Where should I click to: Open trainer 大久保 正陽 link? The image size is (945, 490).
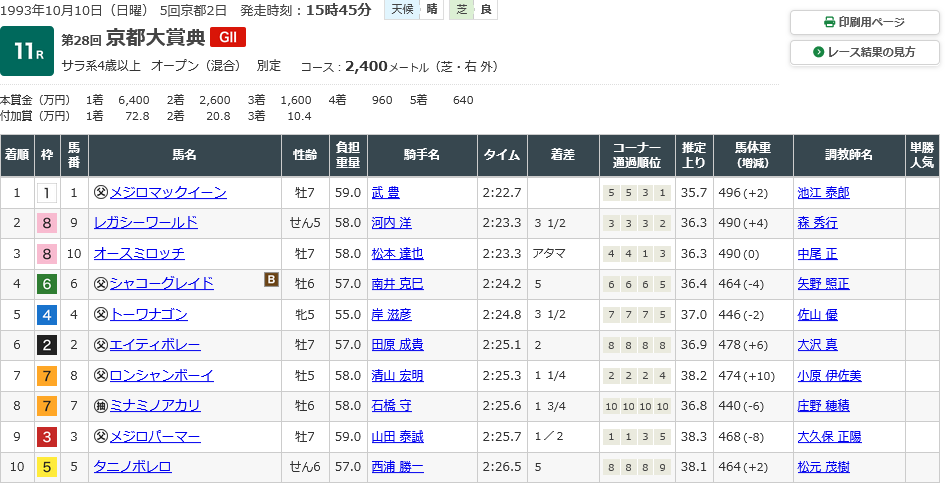point(829,436)
